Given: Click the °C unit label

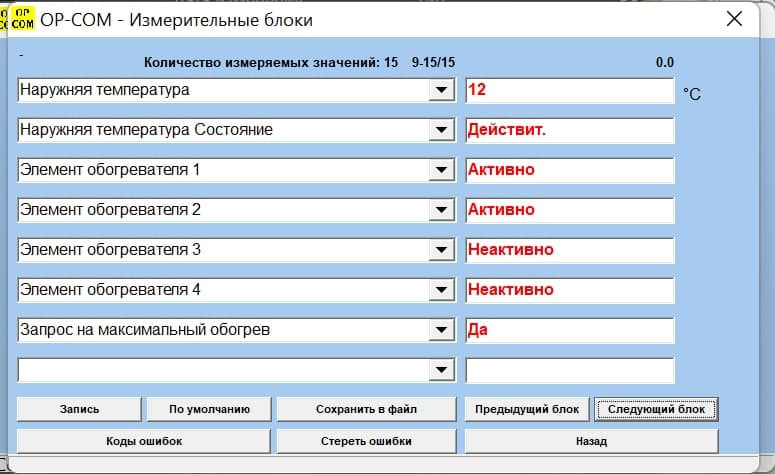Looking at the screenshot, I should point(692,94).
